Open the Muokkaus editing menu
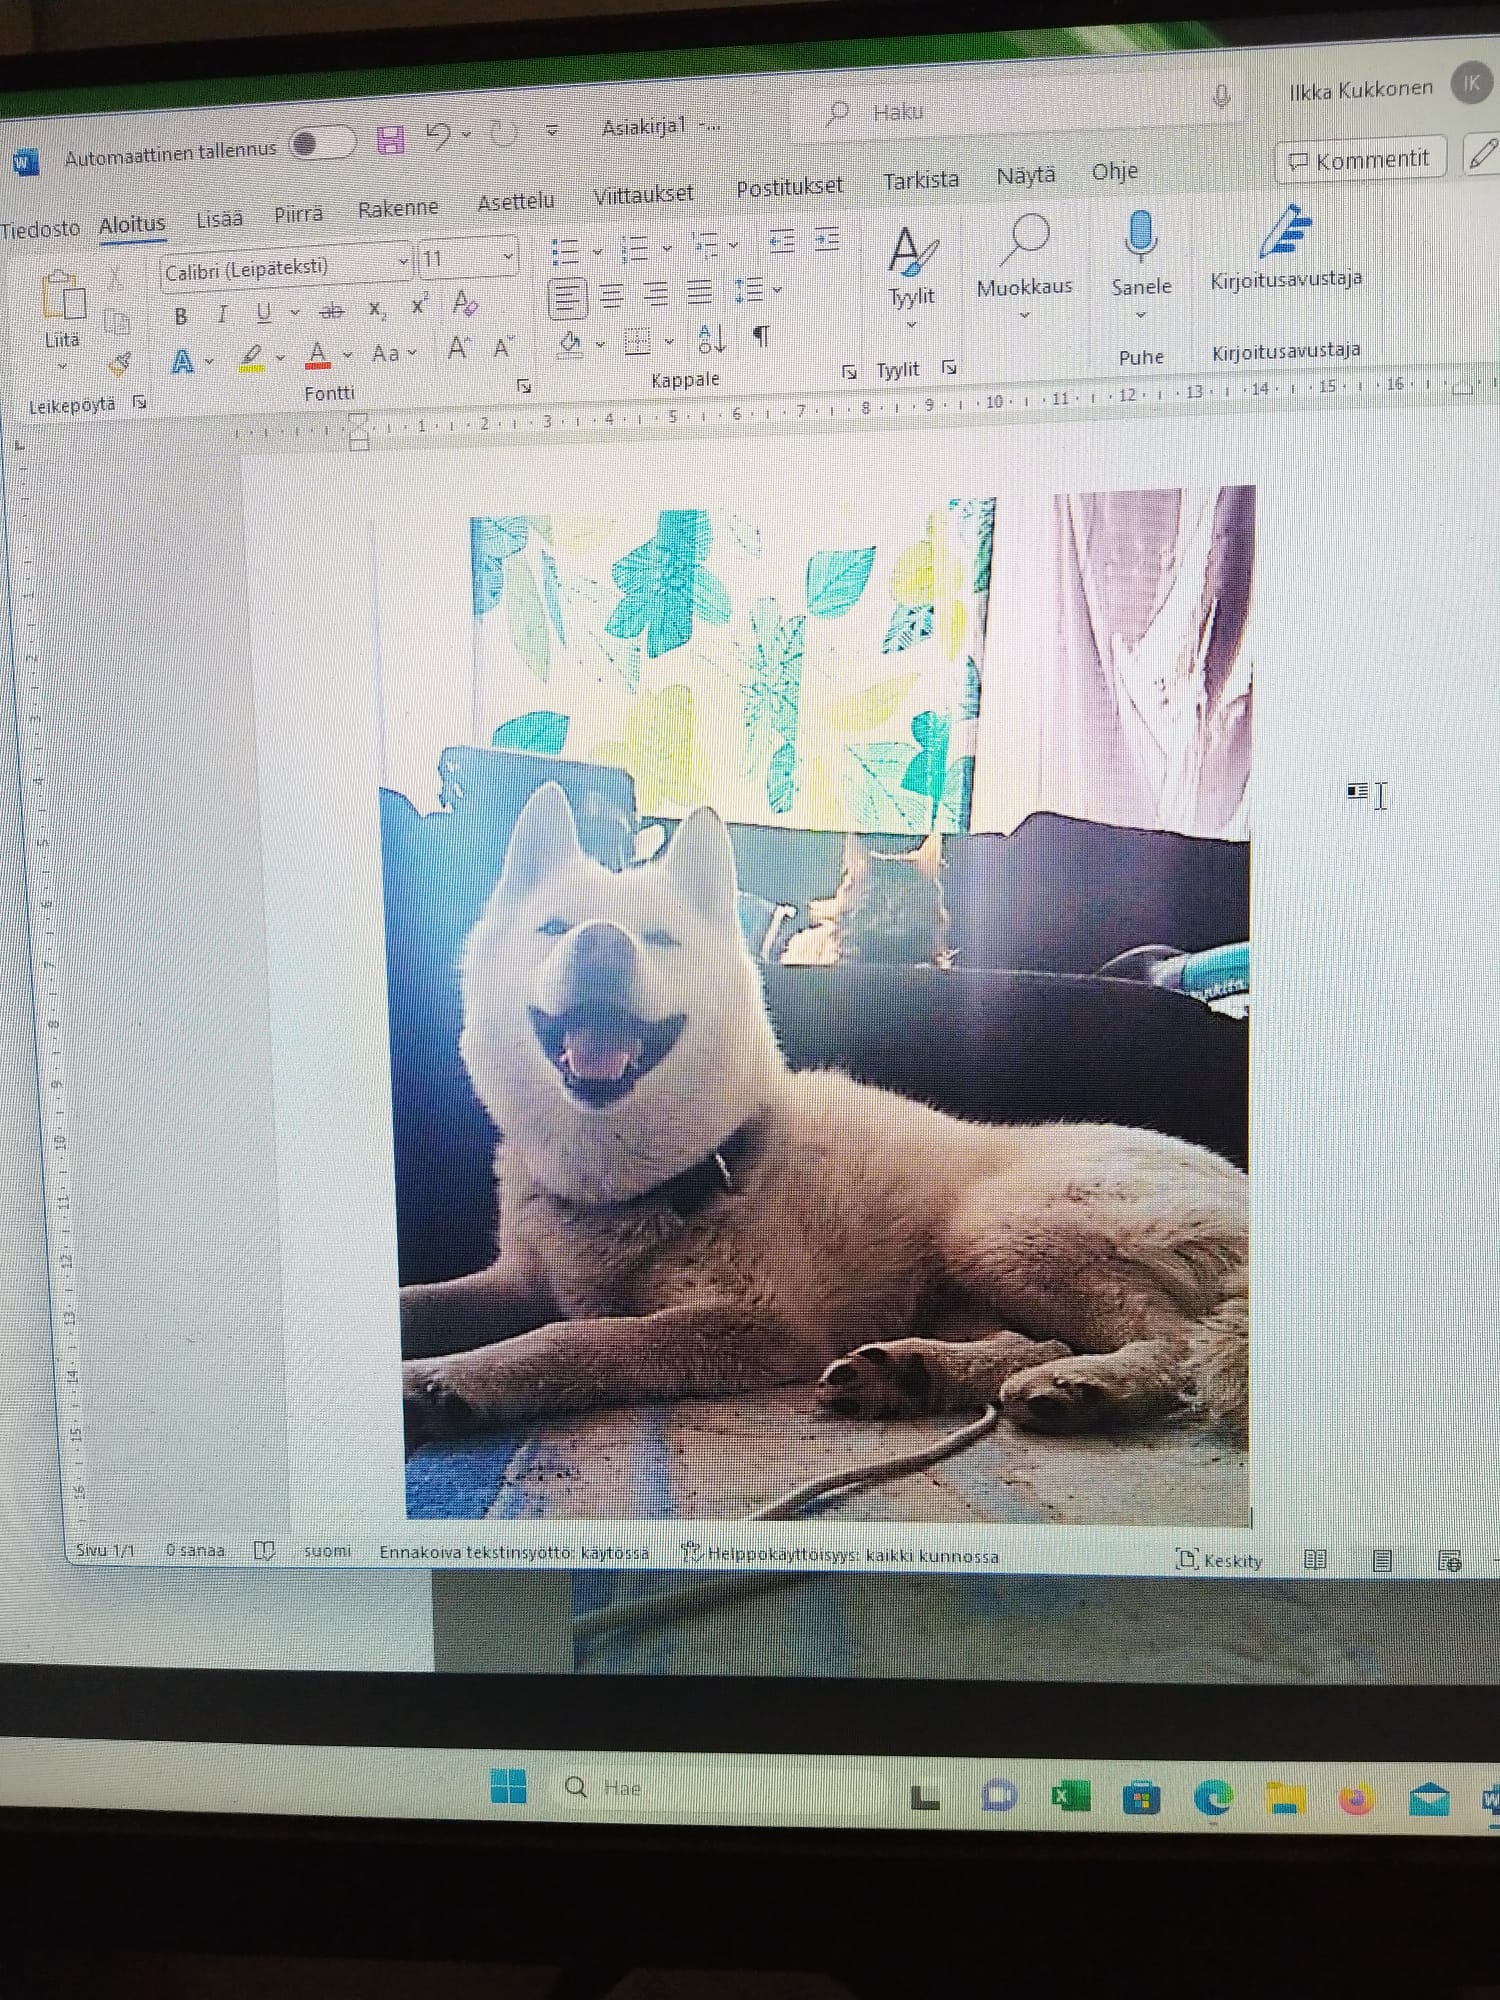The image size is (1500, 2000). (1024, 265)
